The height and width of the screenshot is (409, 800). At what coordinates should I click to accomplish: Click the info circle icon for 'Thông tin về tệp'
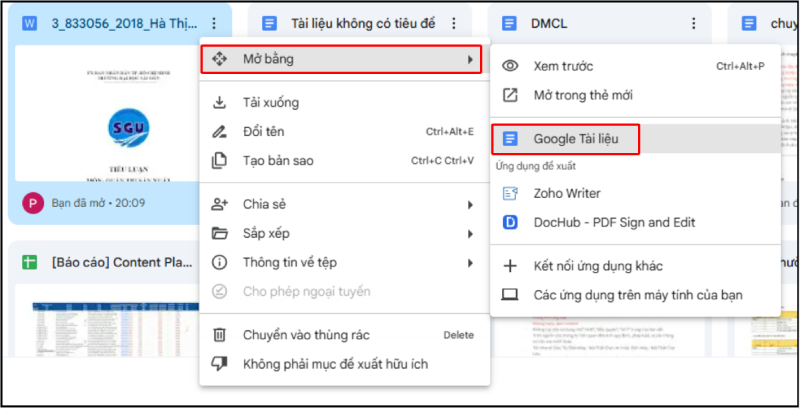coord(219,263)
